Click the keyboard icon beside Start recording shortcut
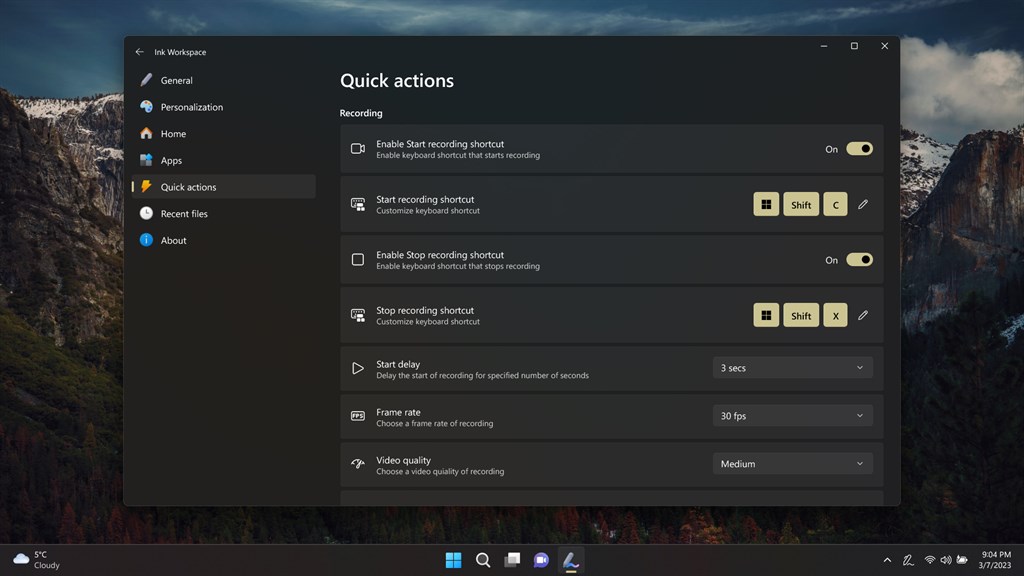Image resolution: width=1024 pixels, height=576 pixels. pos(358,204)
